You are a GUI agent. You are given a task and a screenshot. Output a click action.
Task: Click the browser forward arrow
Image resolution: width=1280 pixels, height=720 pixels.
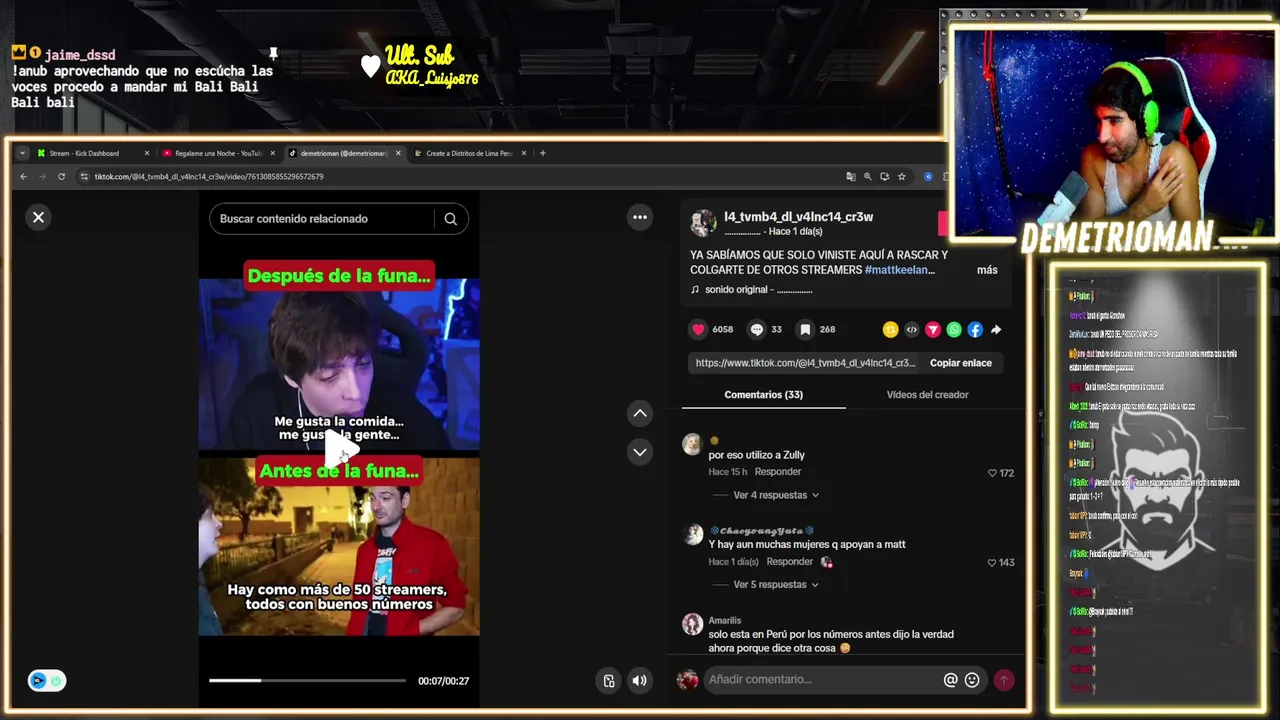(42, 177)
